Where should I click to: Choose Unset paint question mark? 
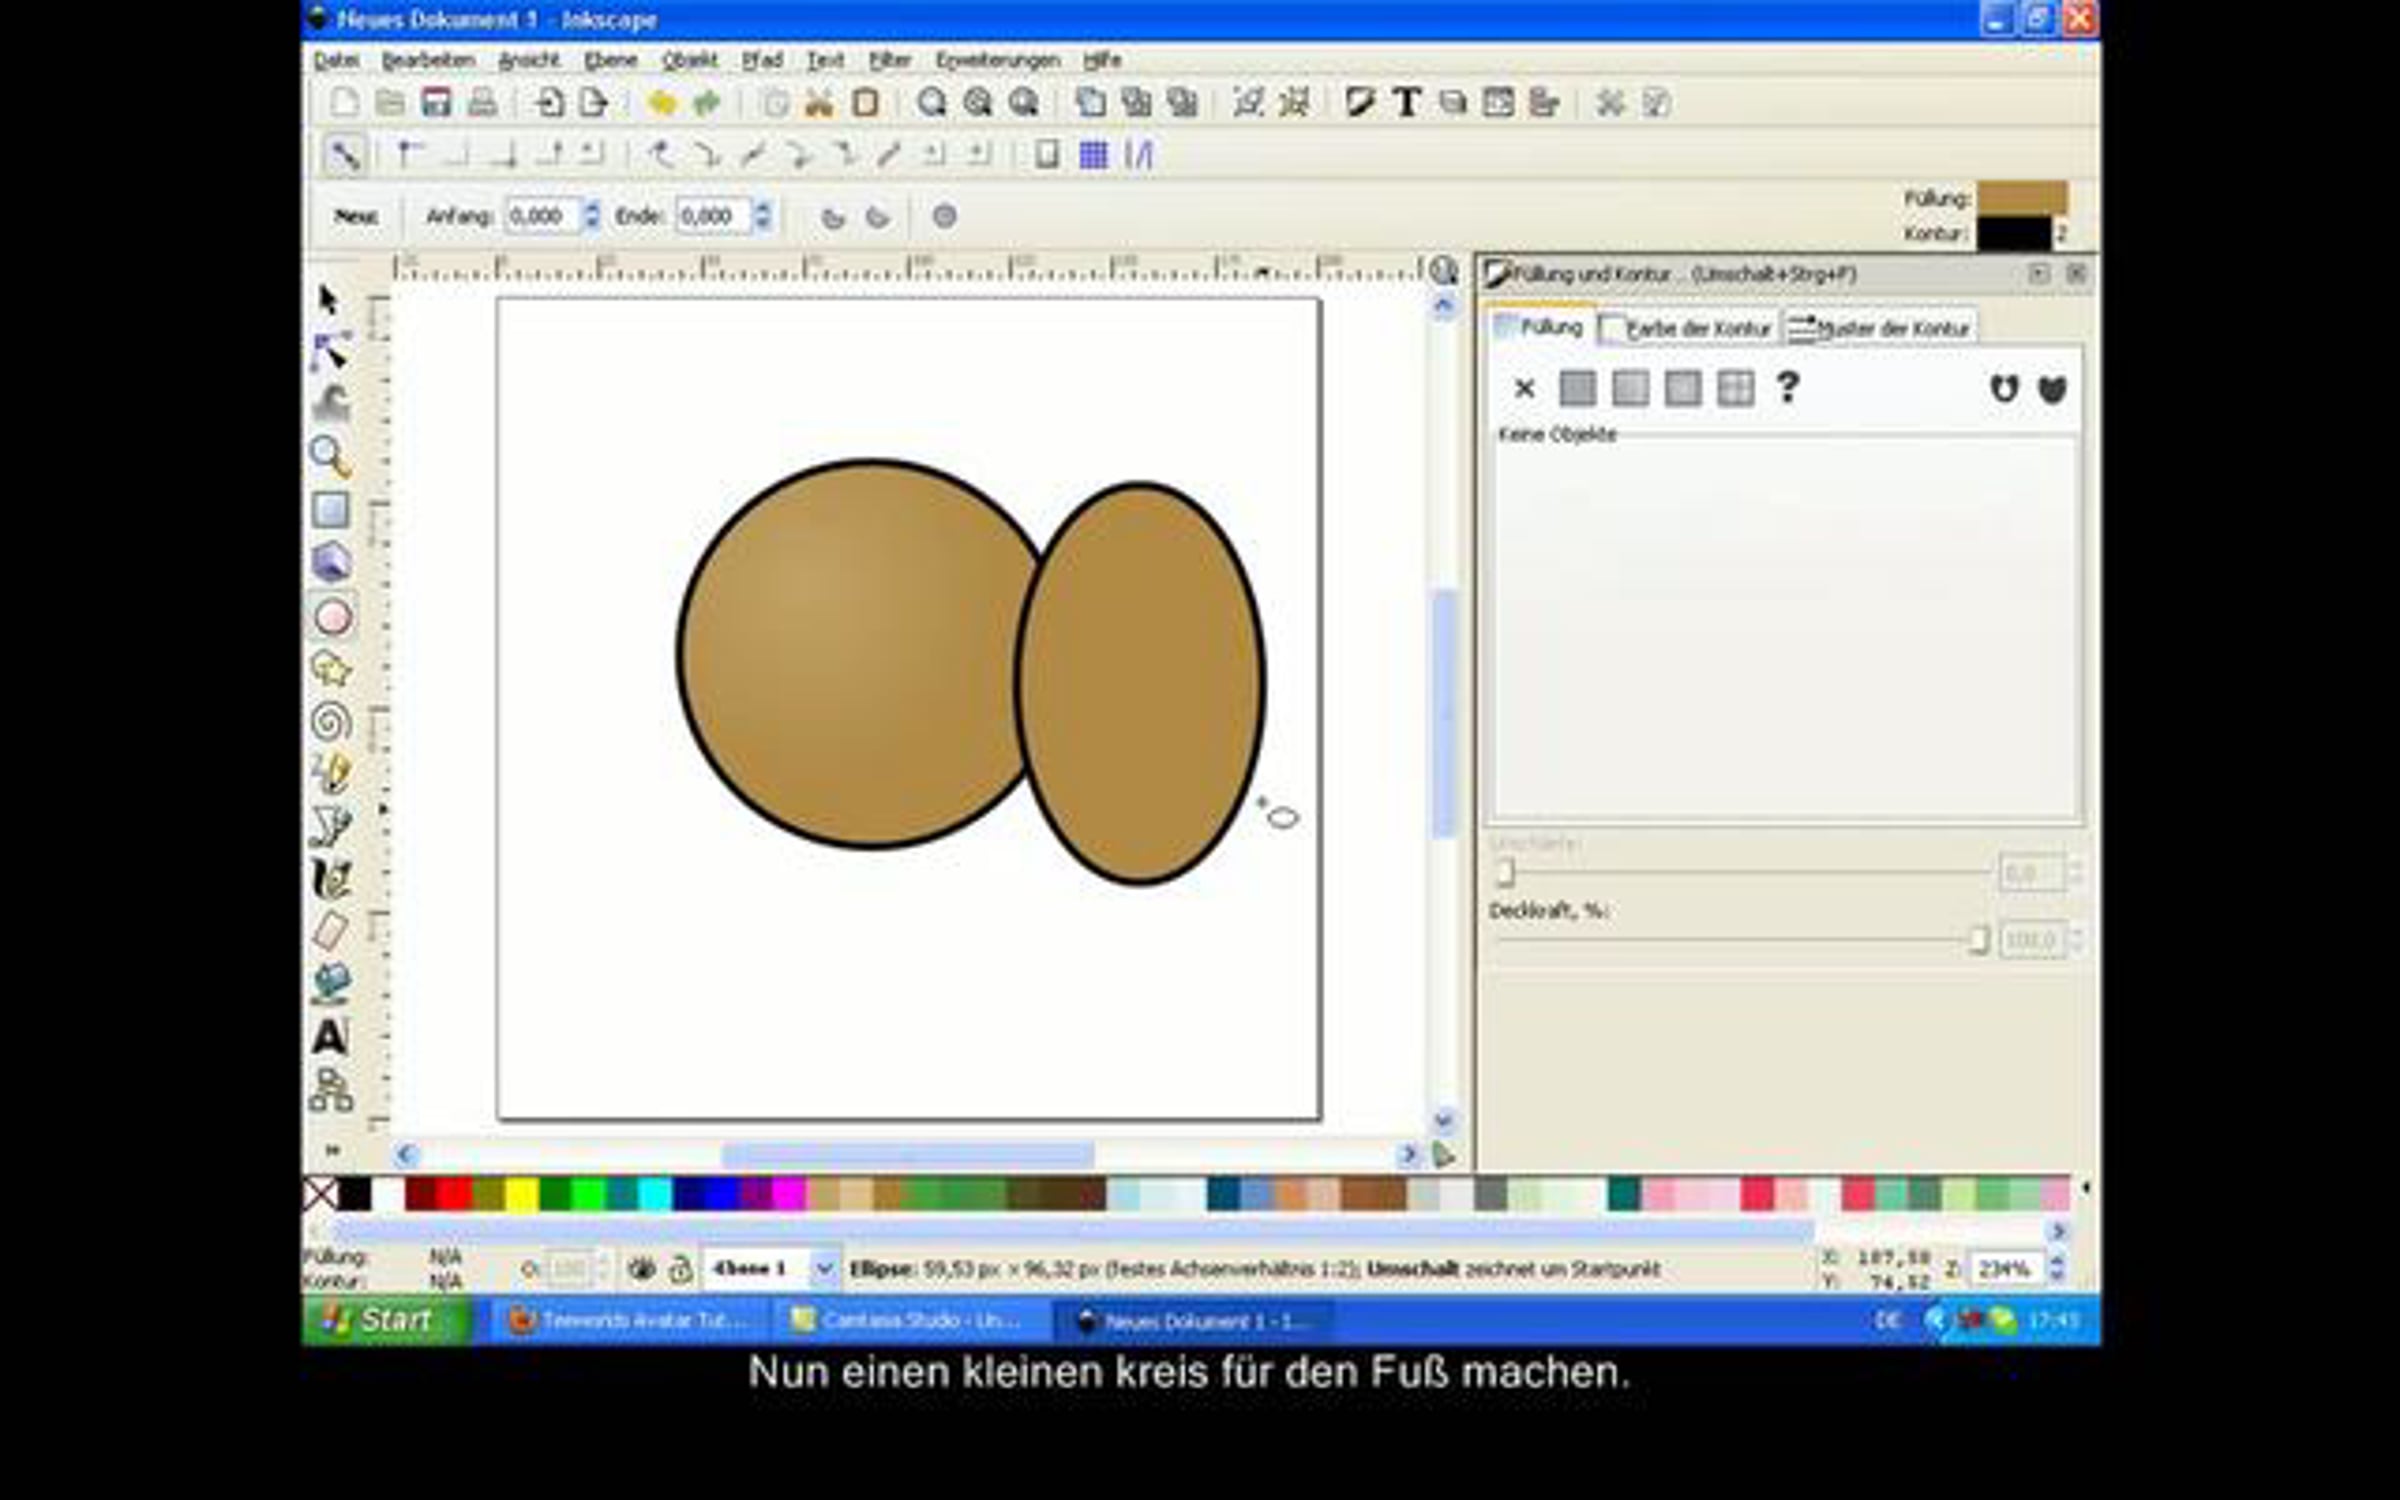pos(1788,388)
